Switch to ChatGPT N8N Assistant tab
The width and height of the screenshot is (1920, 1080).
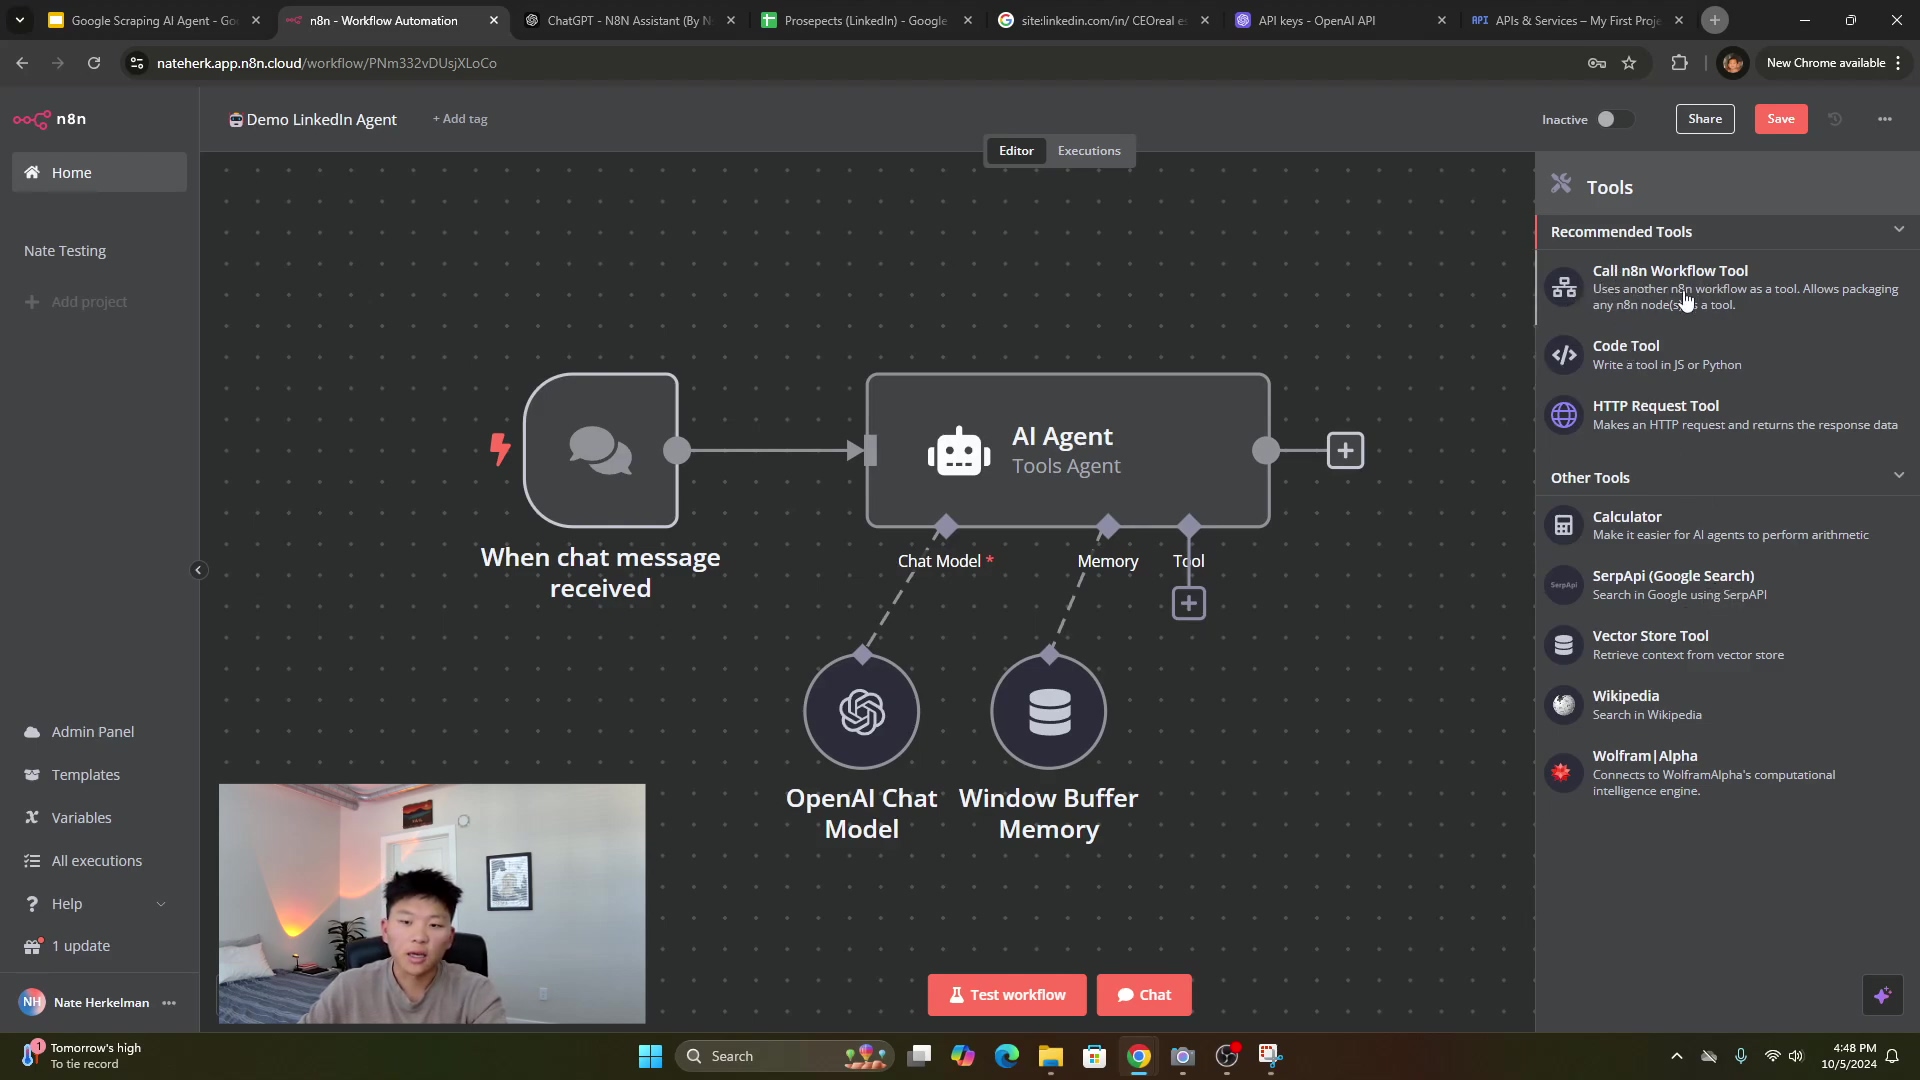[x=630, y=20]
